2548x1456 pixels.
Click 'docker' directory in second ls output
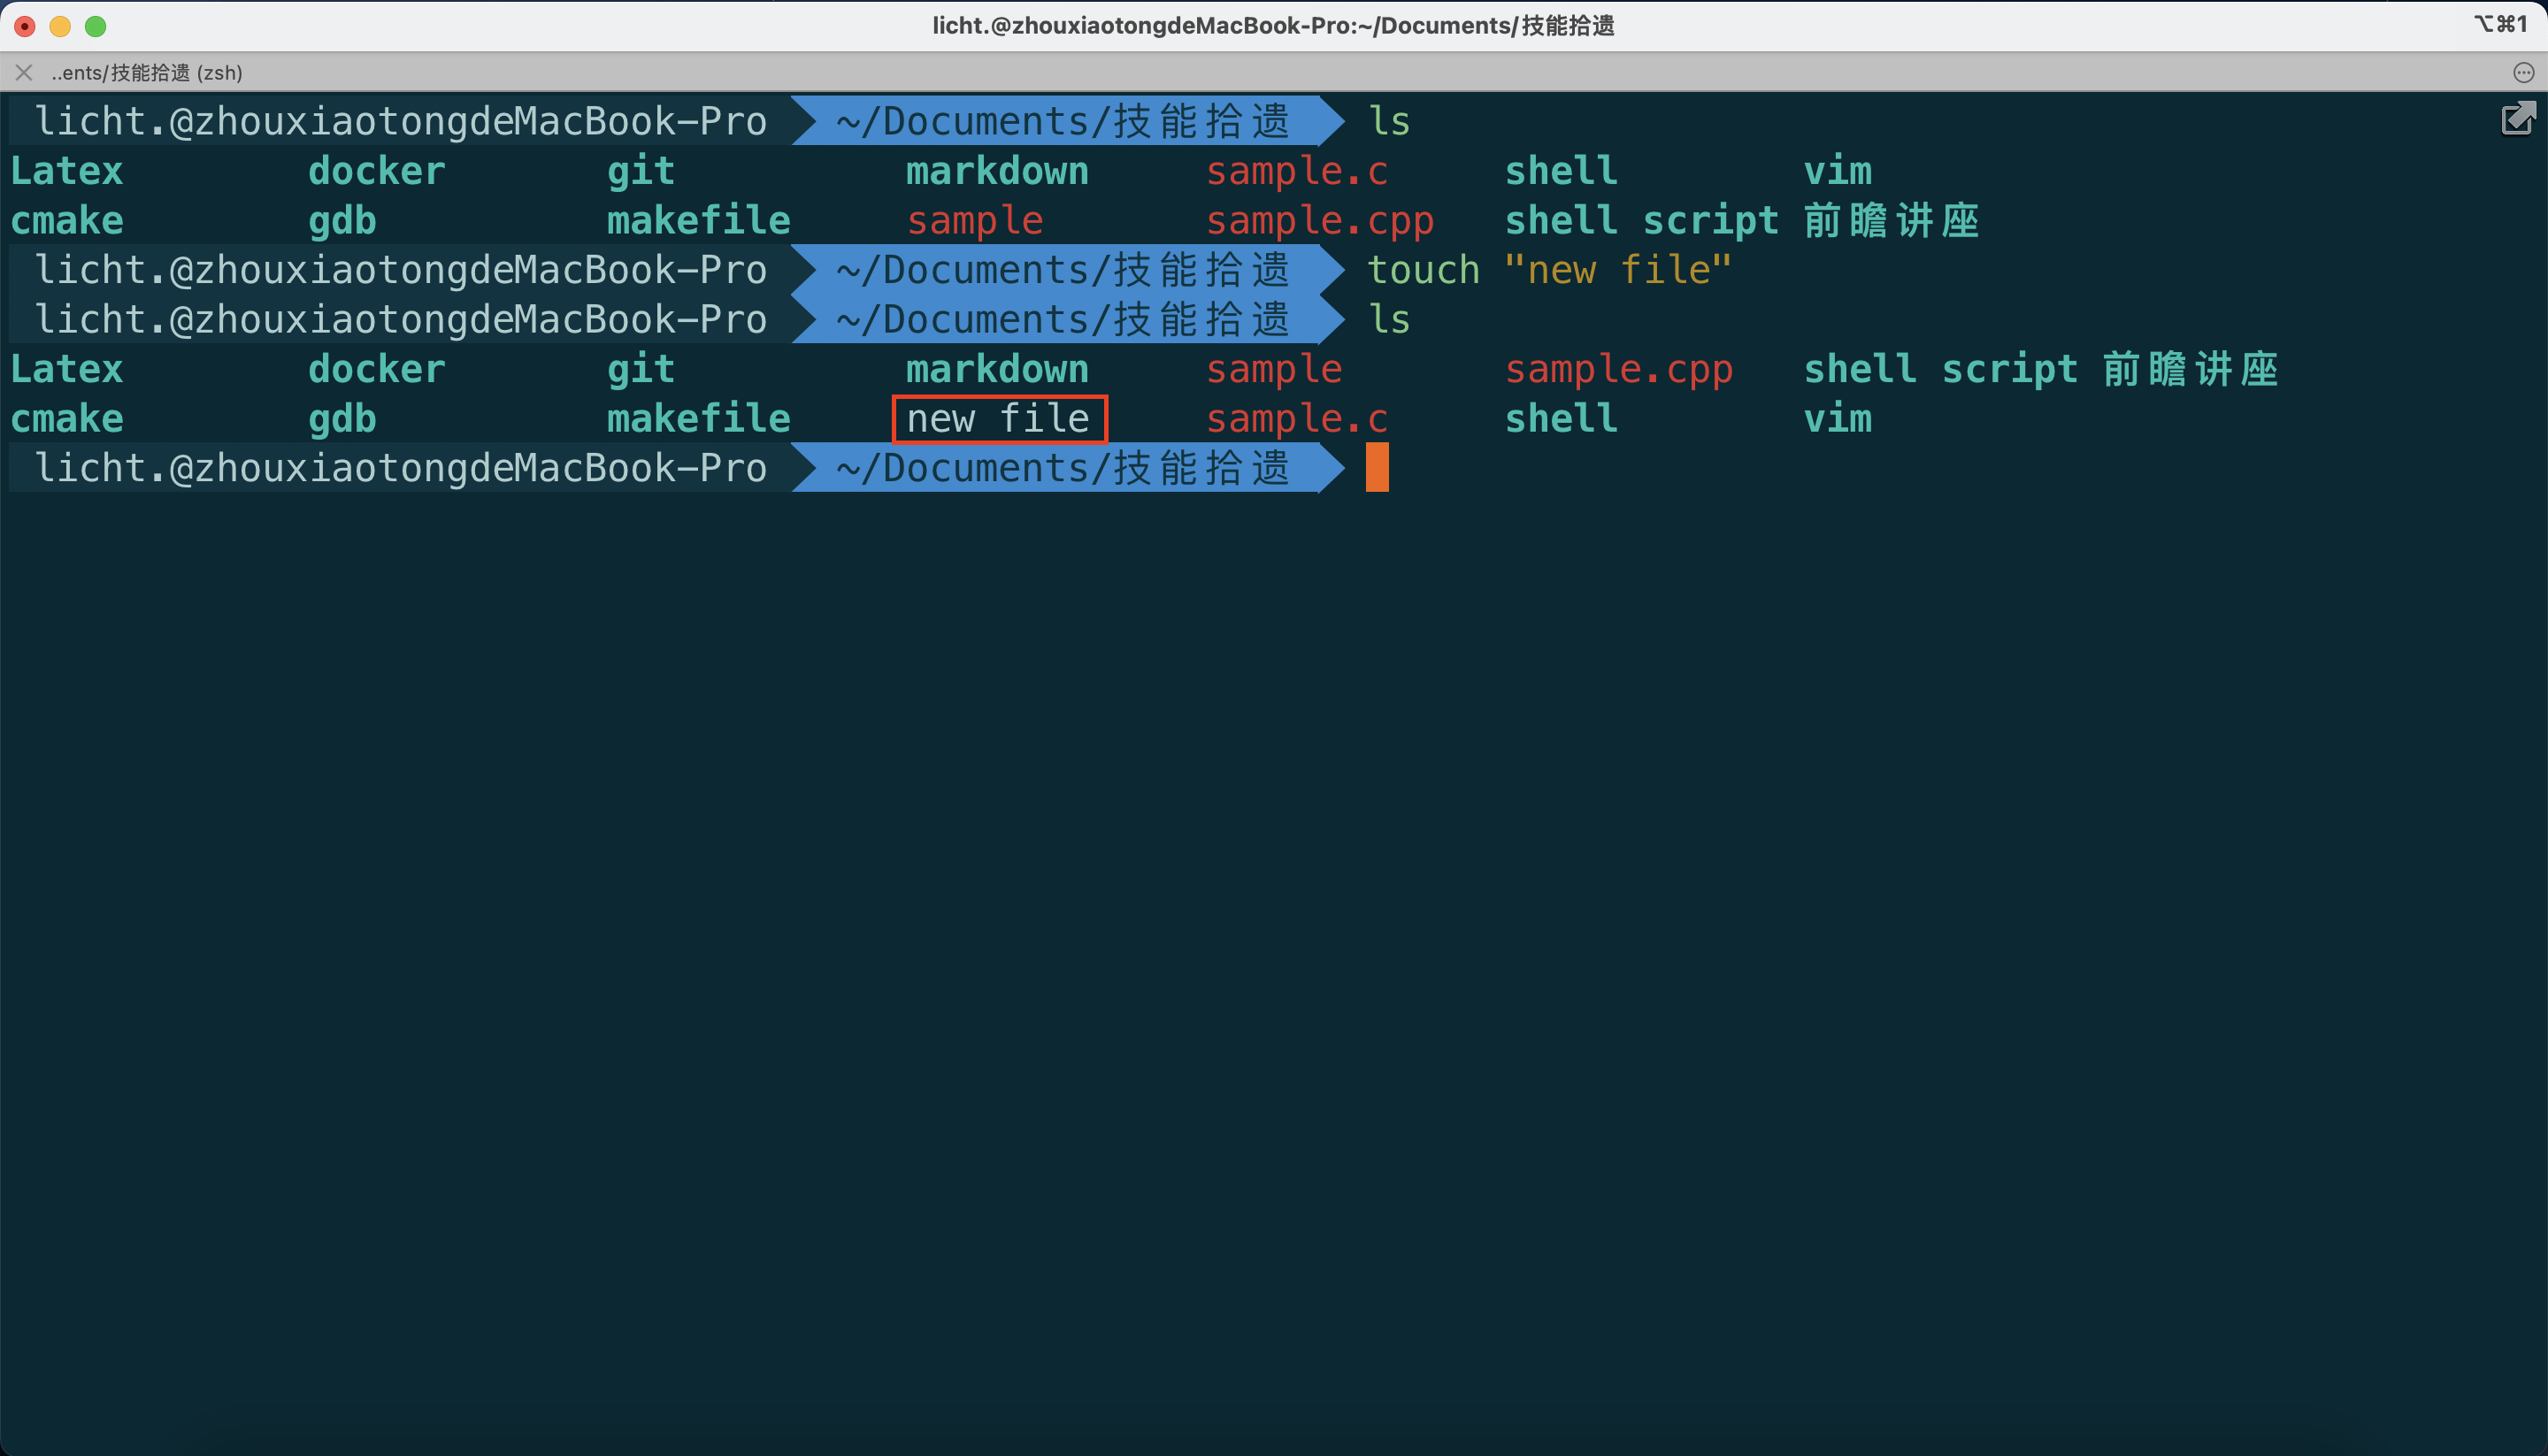point(376,369)
